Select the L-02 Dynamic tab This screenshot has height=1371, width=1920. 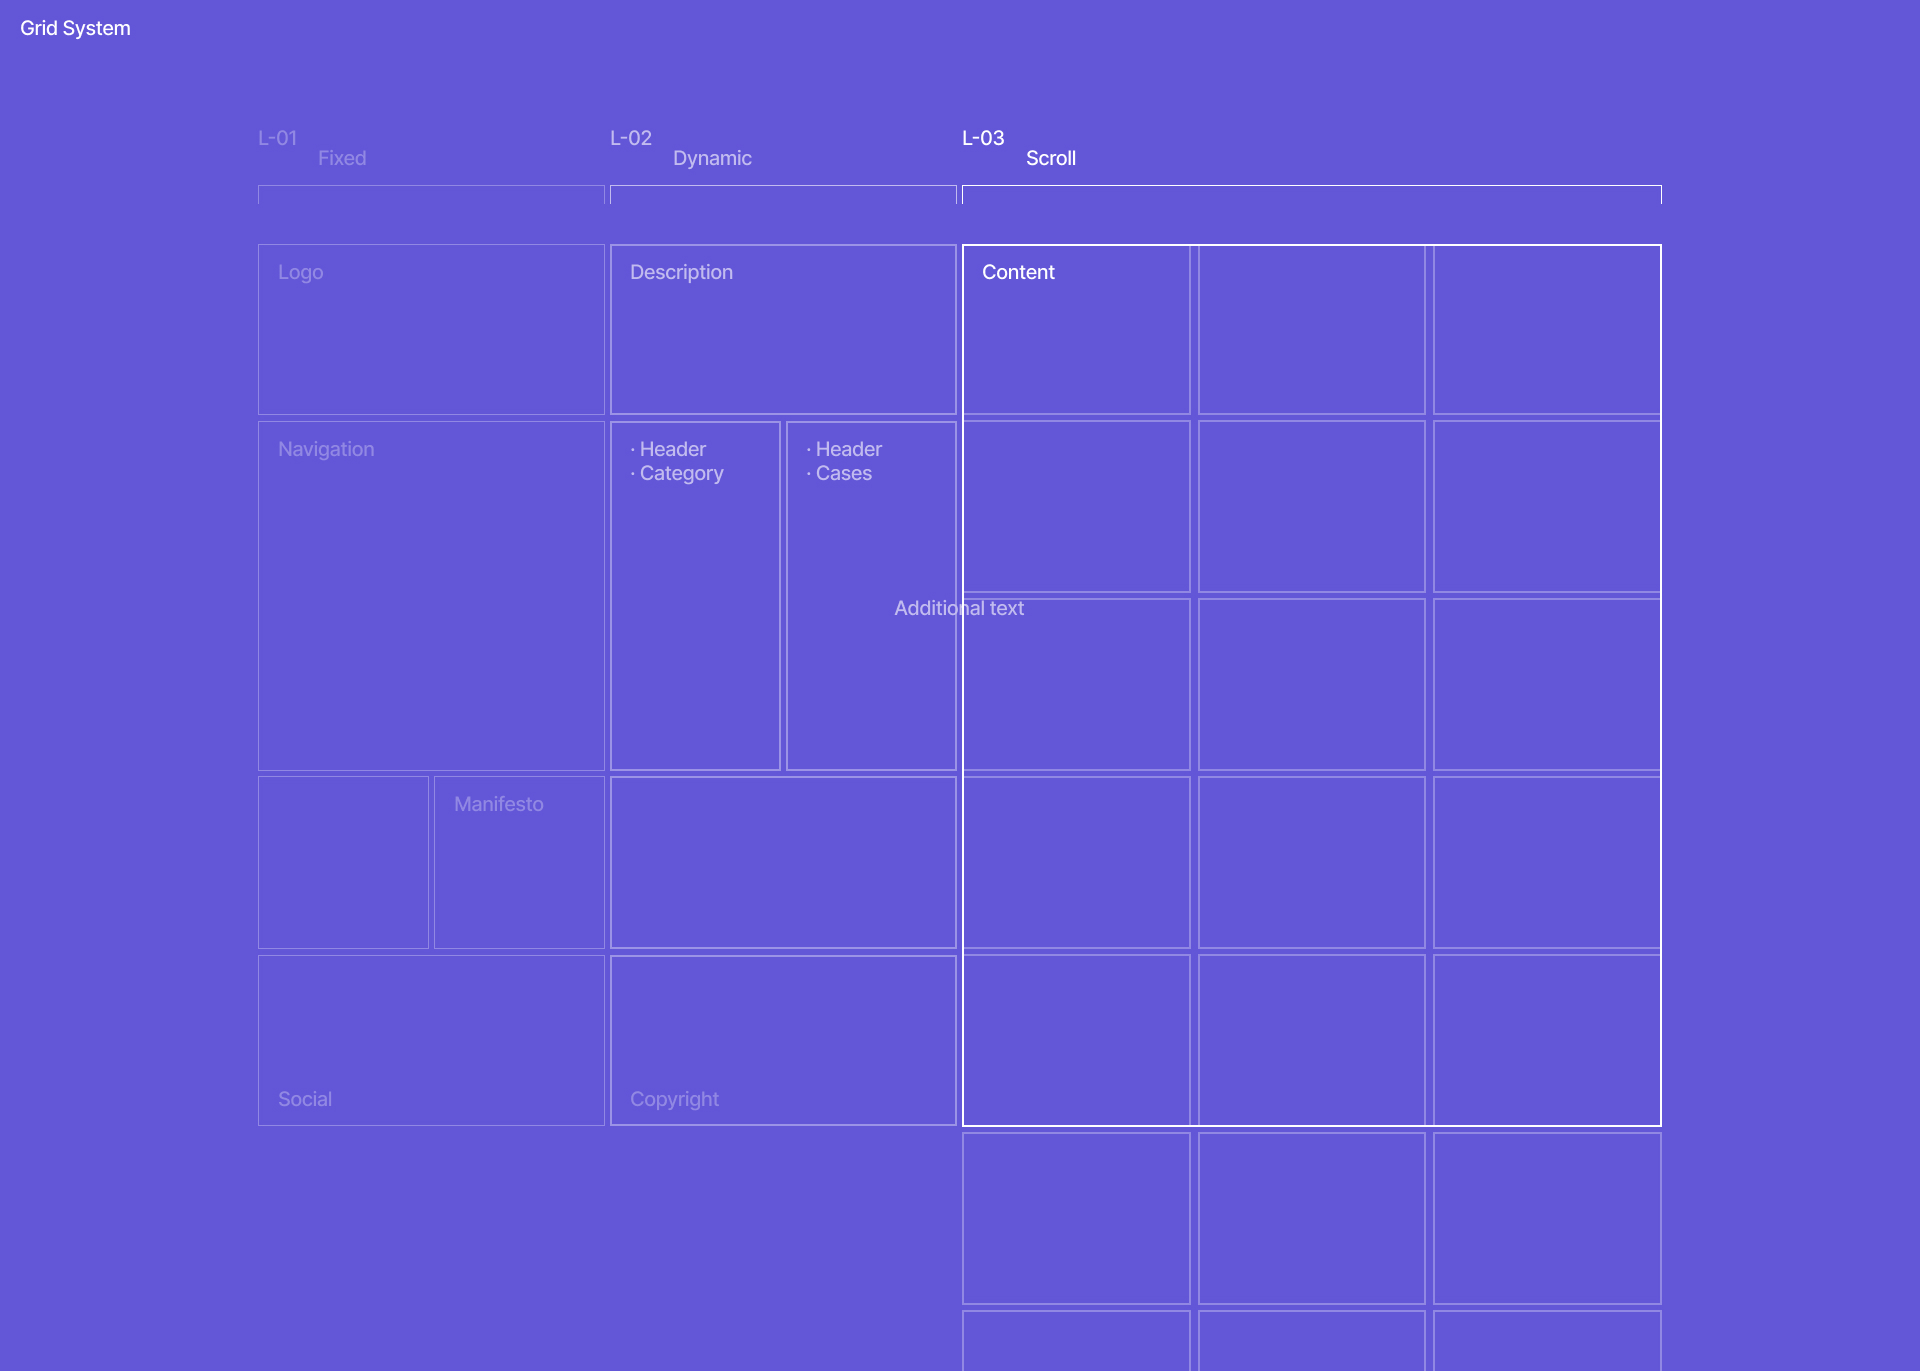tap(631, 138)
